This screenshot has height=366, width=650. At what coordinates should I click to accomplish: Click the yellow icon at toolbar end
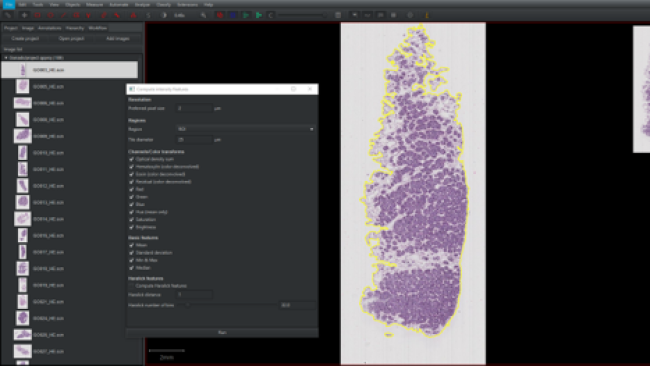[x=427, y=15]
